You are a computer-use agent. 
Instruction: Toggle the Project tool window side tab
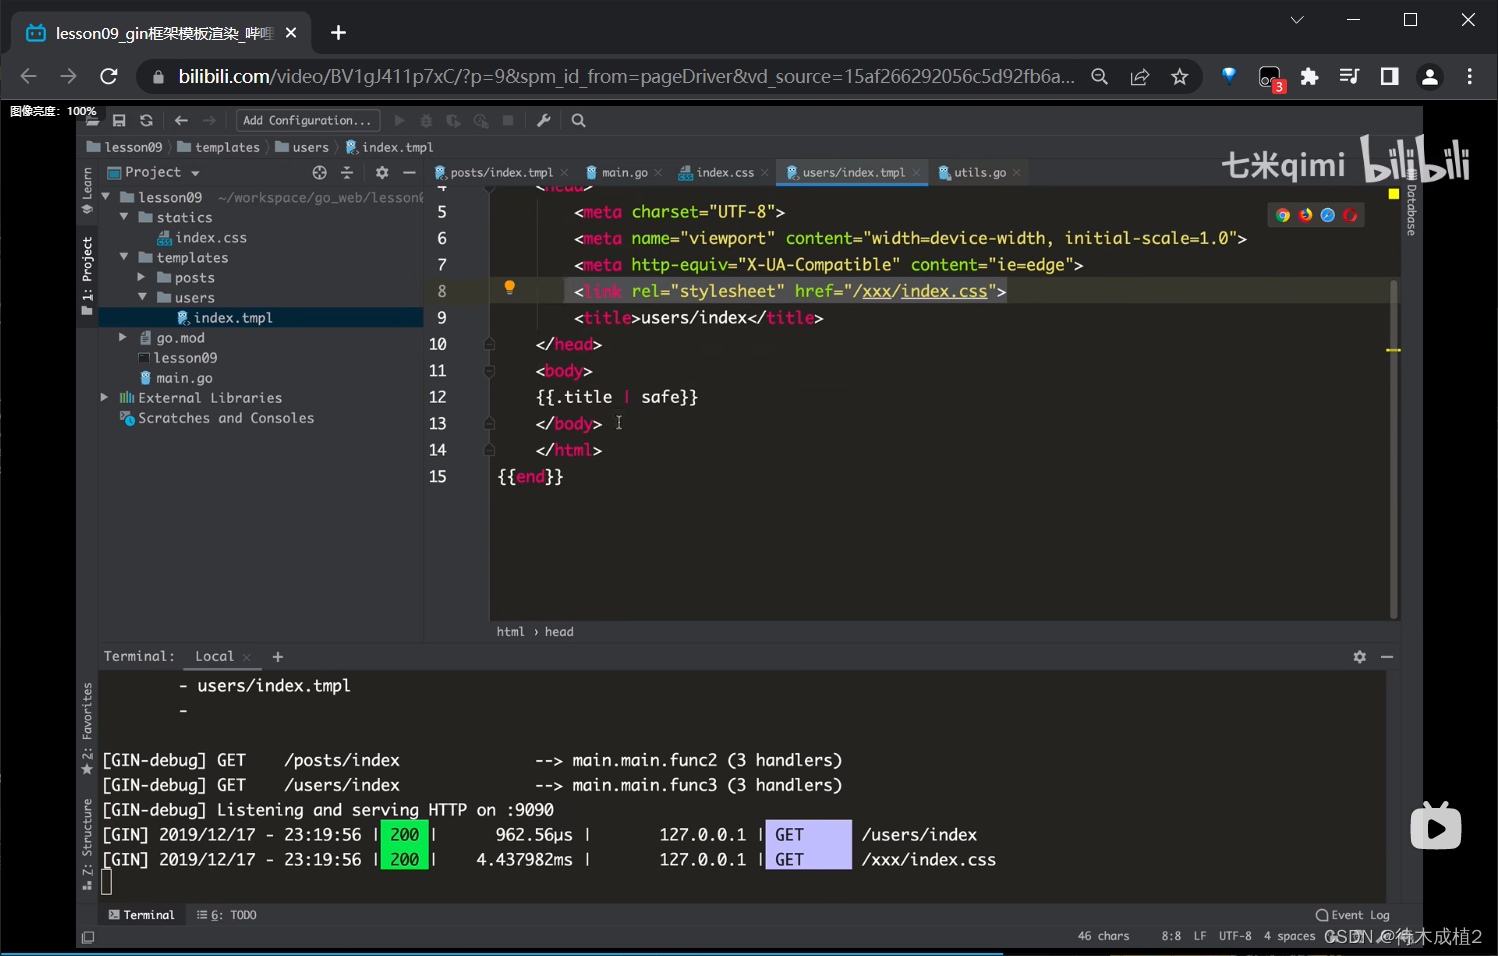87,270
